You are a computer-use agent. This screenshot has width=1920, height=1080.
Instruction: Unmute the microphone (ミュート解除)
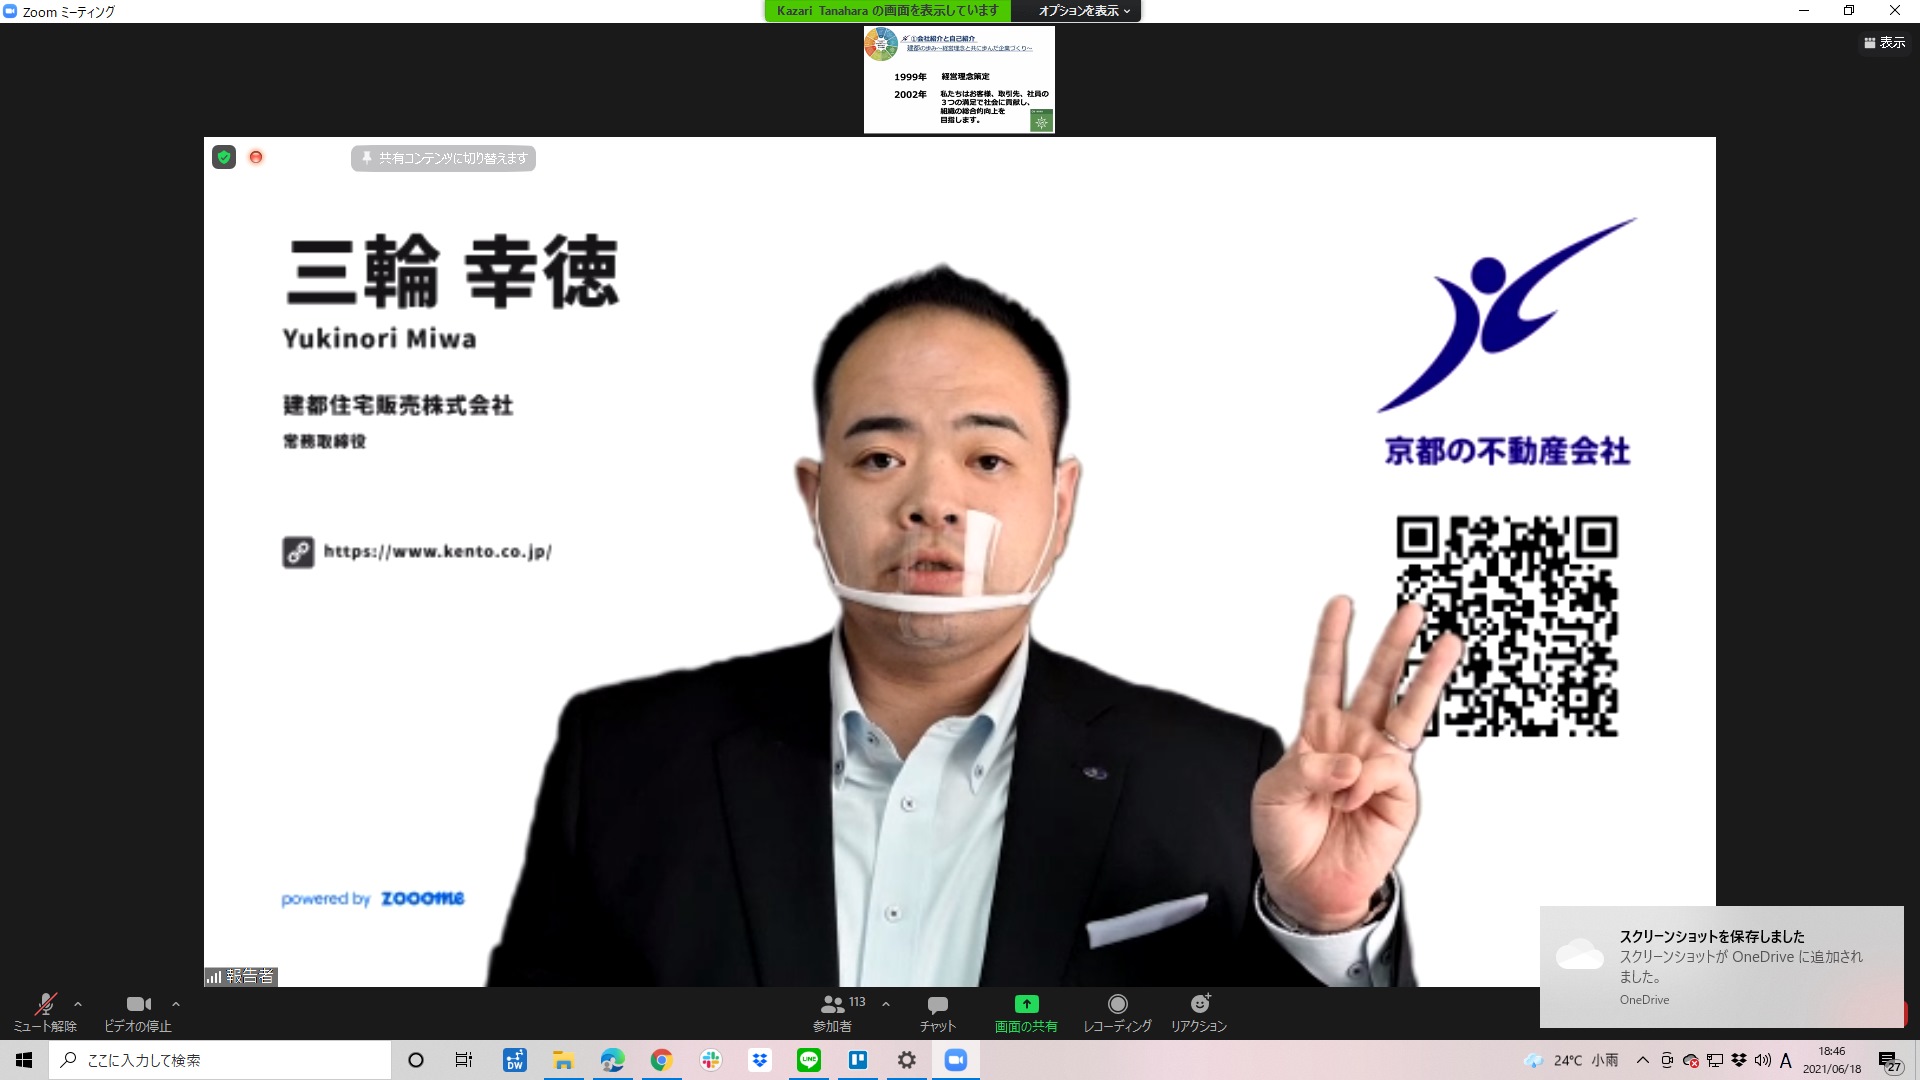[x=45, y=1013]
